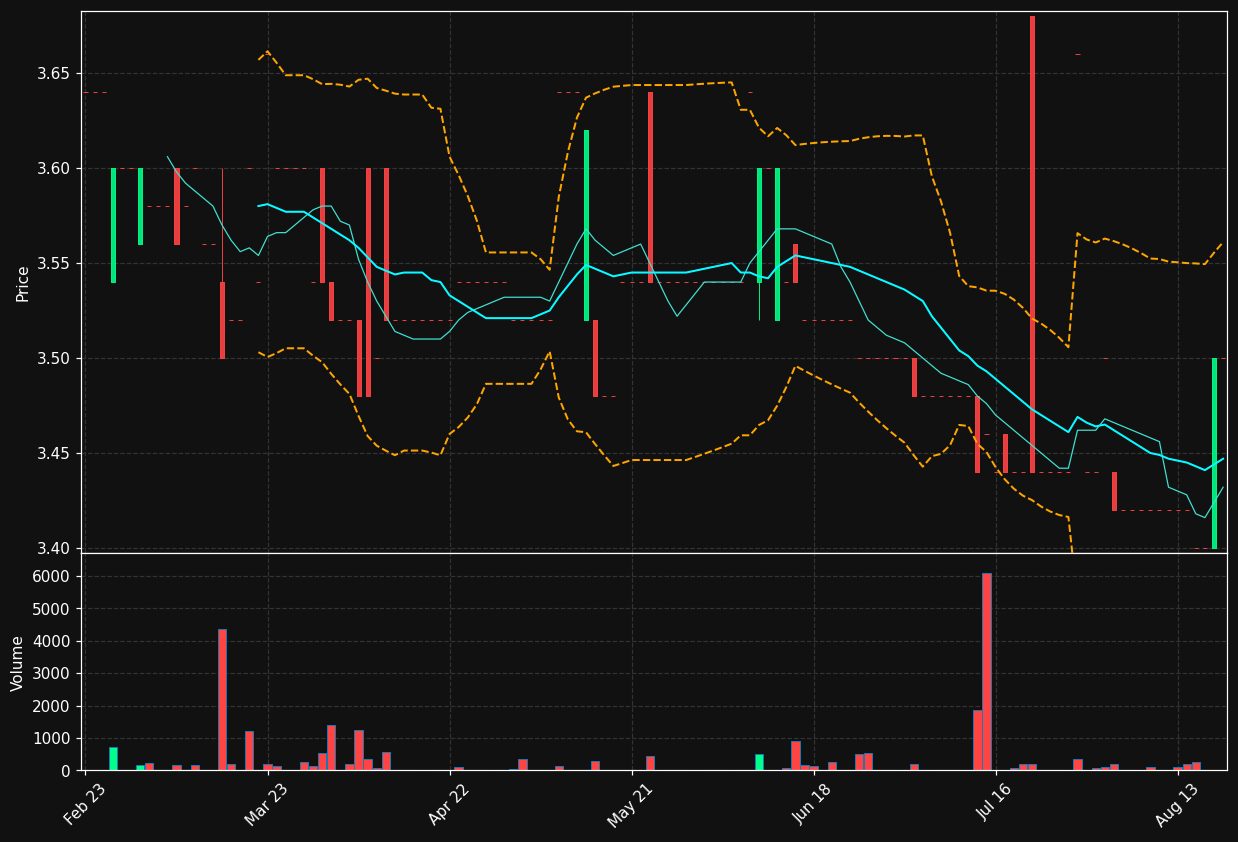1238x842 pixels.
Task: Click the 3.45 price axis label
Action: 56,454
